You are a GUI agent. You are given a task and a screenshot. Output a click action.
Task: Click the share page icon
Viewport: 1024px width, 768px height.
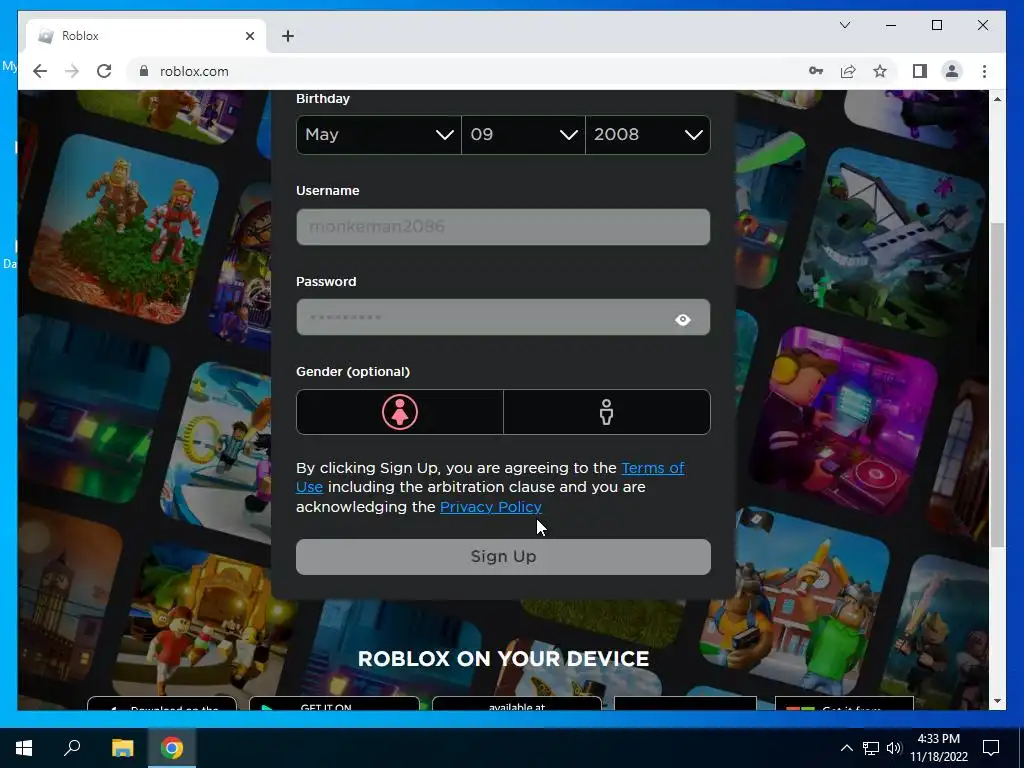[x=848, y=71]
